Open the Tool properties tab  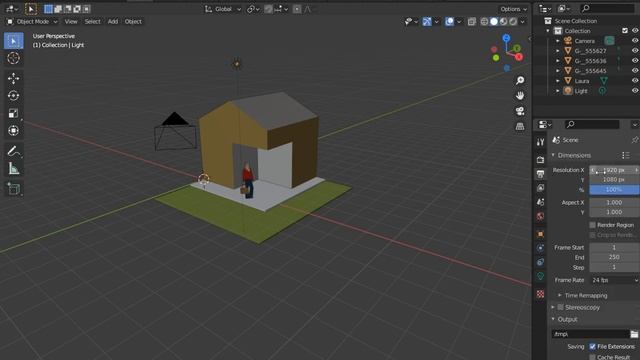(540, 142)
